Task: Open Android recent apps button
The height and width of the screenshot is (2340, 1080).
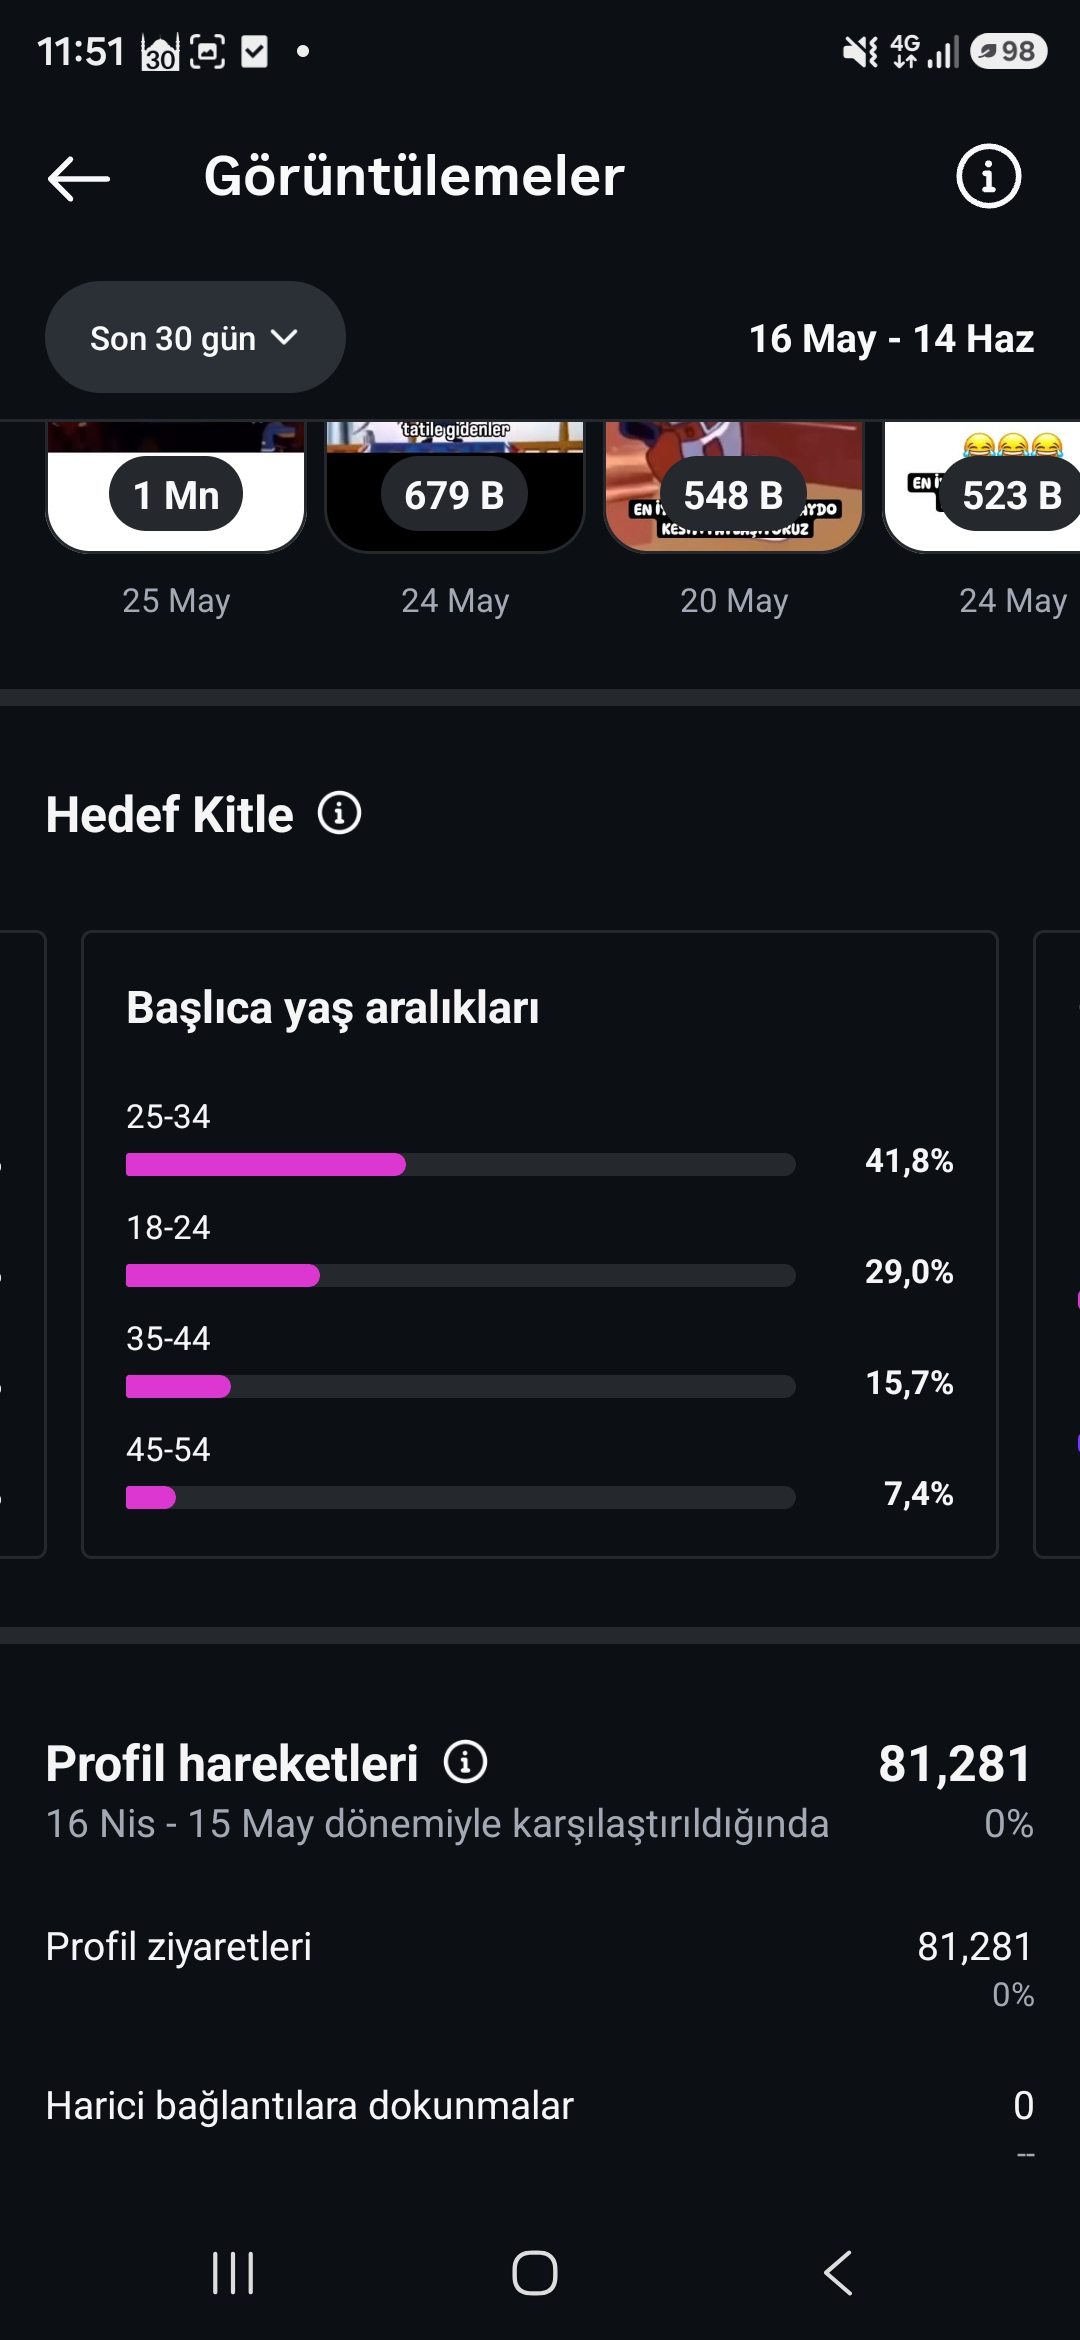Action: (233, 2273)
